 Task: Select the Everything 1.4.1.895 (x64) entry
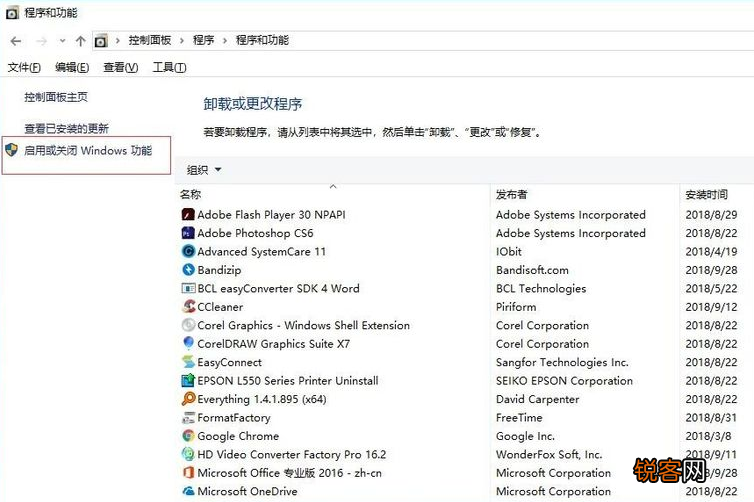click(262, 399)
